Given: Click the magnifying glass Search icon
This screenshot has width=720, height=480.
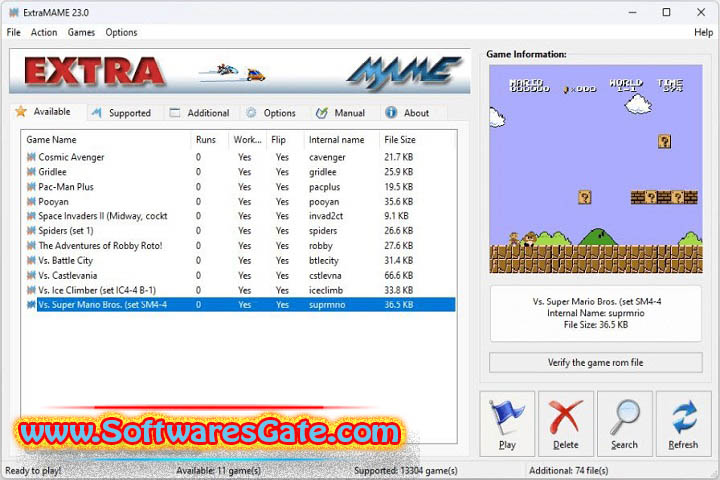Looking at the screenshot, I should (x=624, y=417).
